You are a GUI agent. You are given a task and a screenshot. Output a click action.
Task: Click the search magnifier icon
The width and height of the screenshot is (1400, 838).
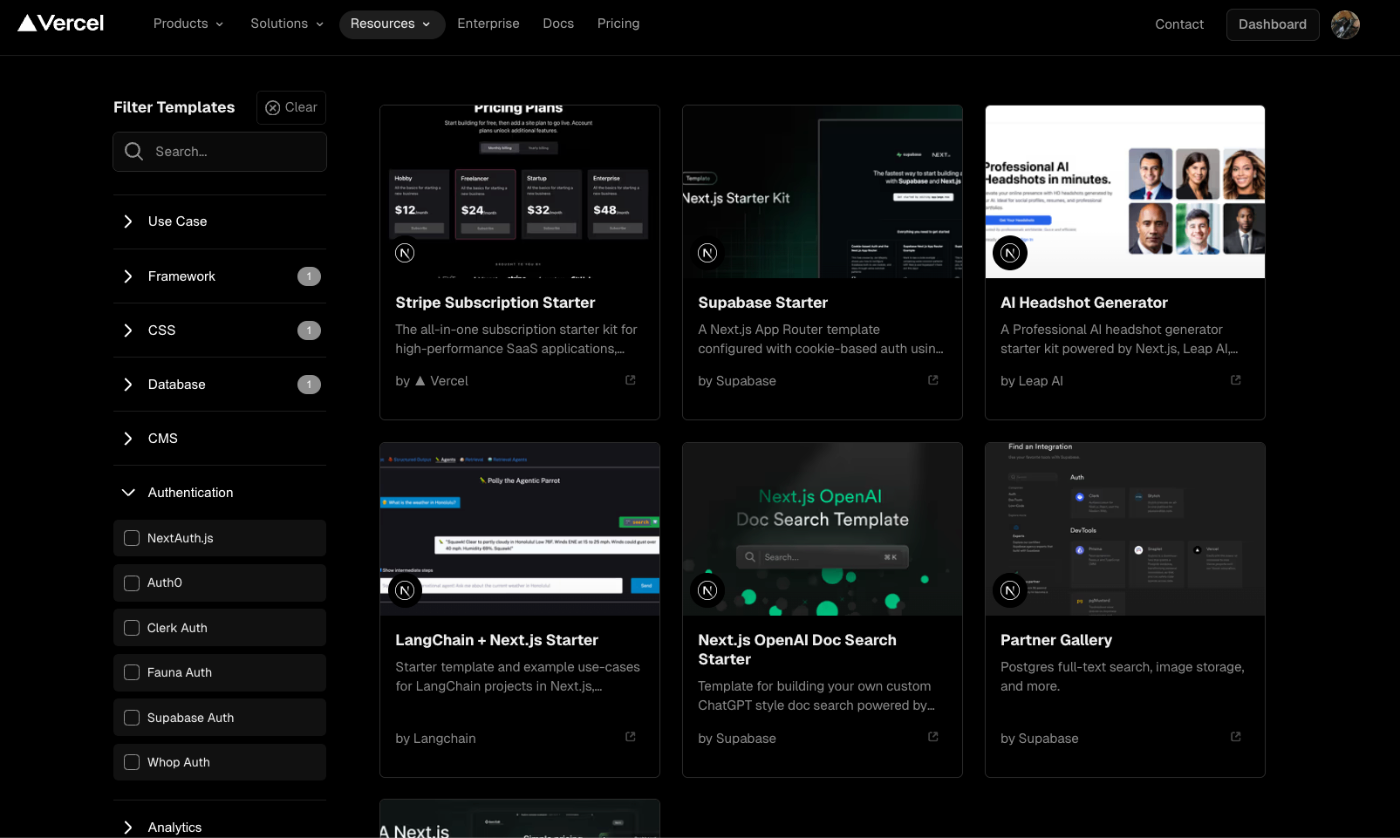pyautogui.click(x=133, y=151)
